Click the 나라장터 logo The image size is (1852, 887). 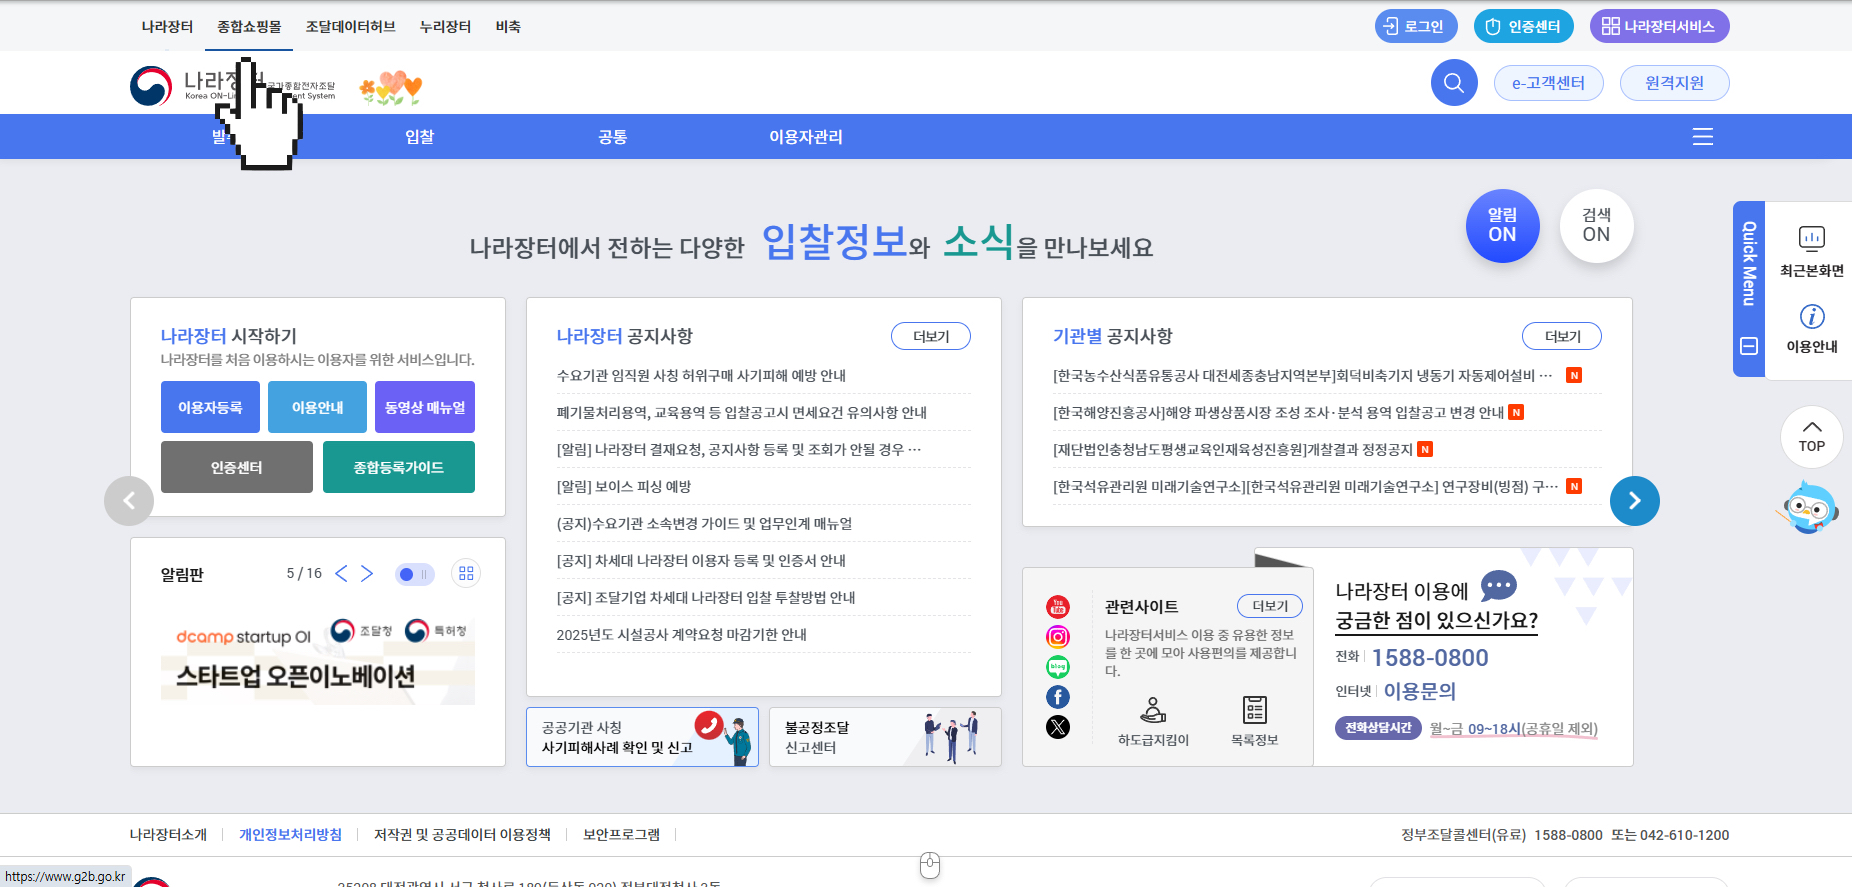click(x=232, y=86)
